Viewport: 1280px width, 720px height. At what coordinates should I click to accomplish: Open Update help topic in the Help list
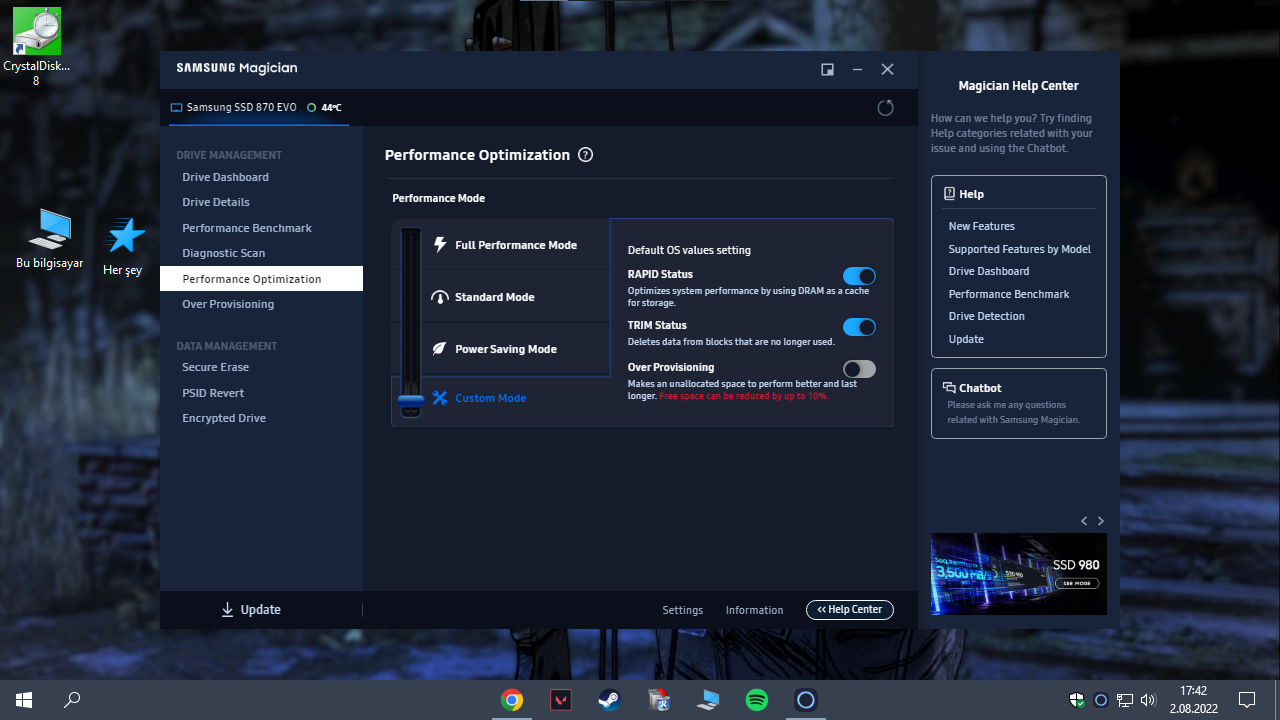966,339
